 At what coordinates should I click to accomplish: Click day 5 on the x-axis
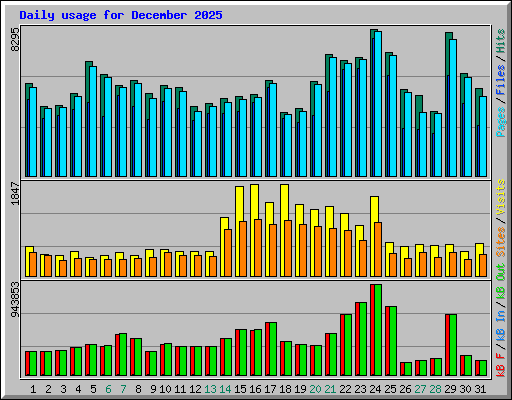(x=93, y=389)
